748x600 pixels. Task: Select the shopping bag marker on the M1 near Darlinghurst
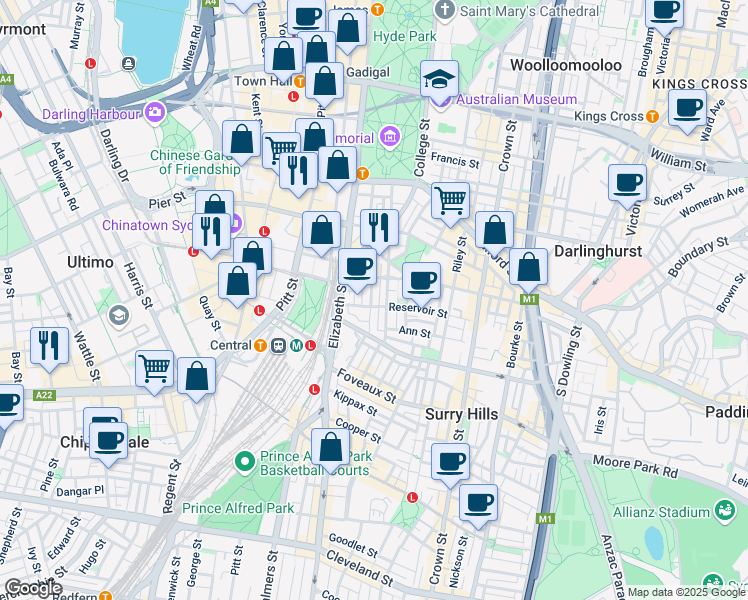(528, 267)
